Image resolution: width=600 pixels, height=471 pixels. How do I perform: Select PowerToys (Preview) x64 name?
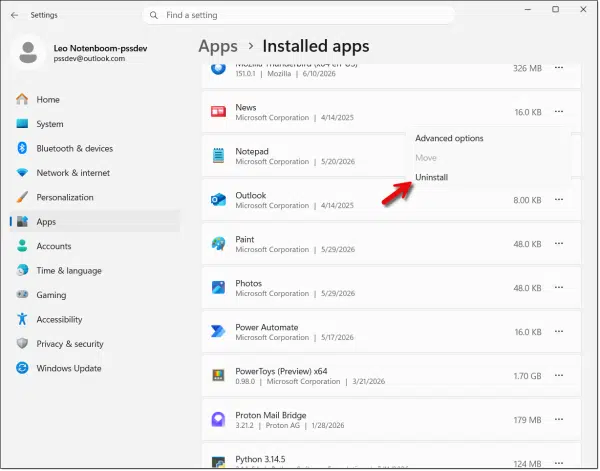tap(281, 372)
